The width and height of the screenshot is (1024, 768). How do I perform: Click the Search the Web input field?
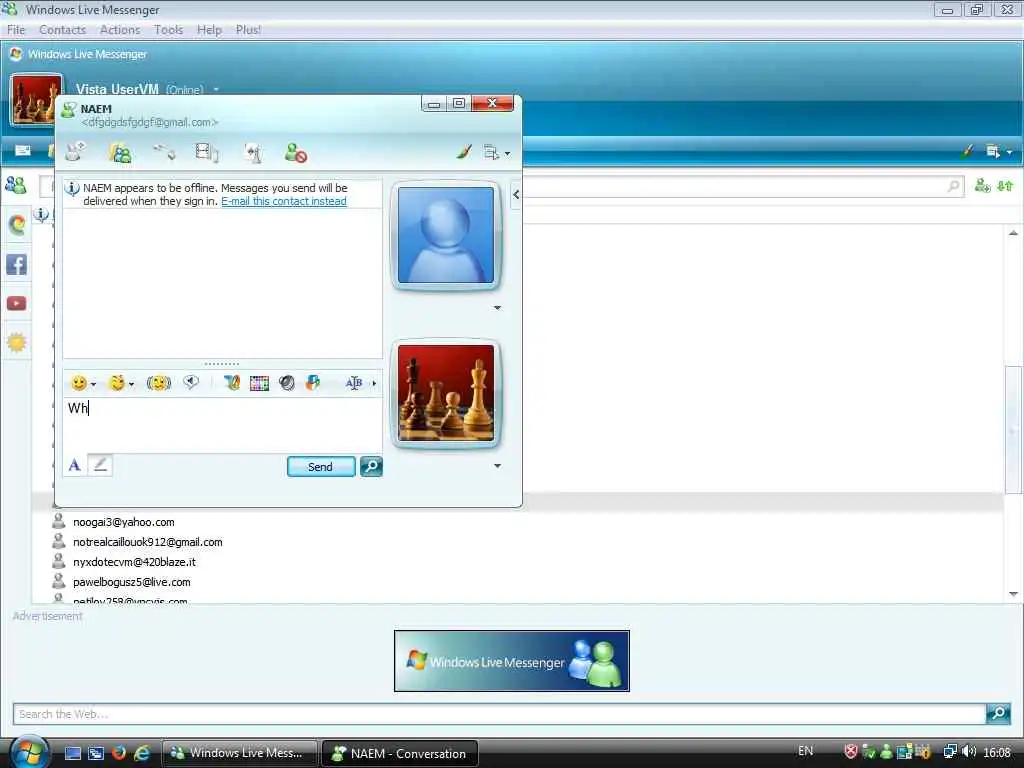click(499, 714)
